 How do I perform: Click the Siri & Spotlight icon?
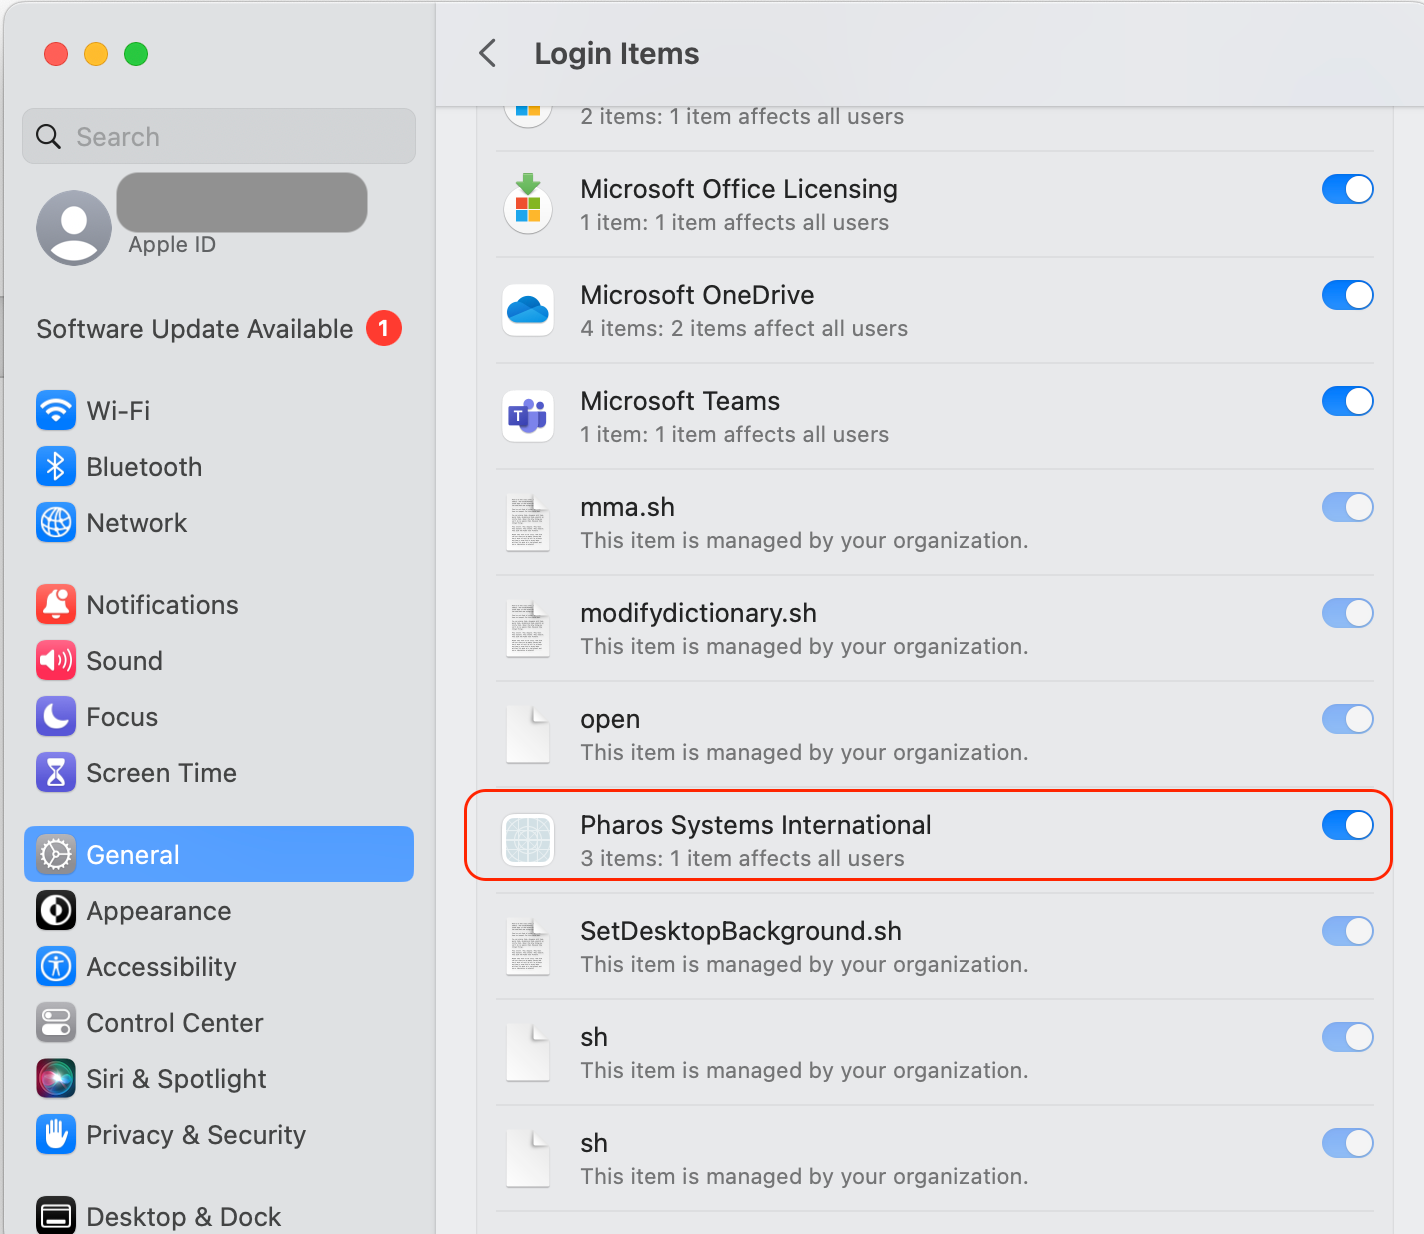coord(56,1078)
